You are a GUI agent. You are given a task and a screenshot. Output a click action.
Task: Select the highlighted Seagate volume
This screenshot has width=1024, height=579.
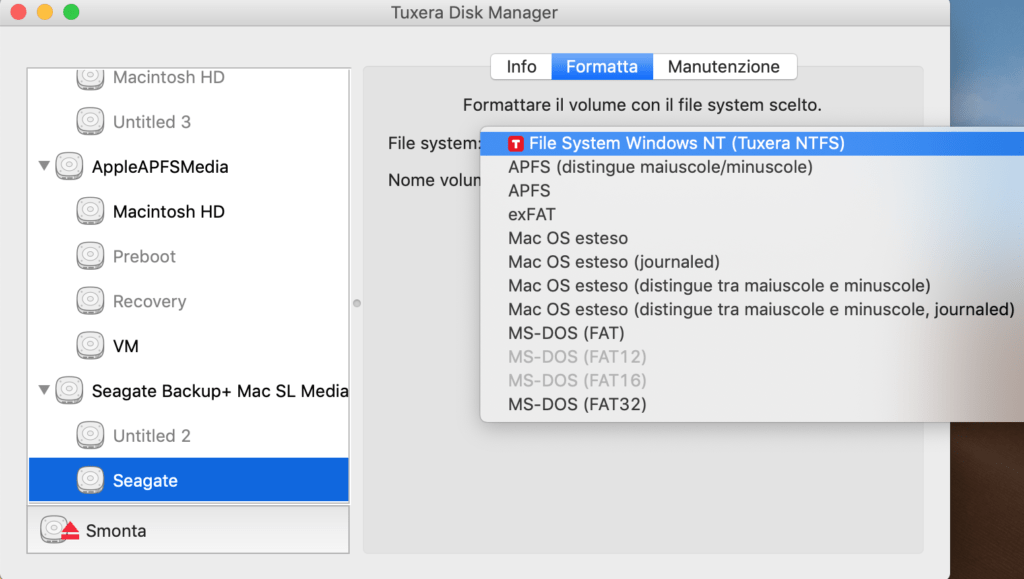[x=189, y=480]
